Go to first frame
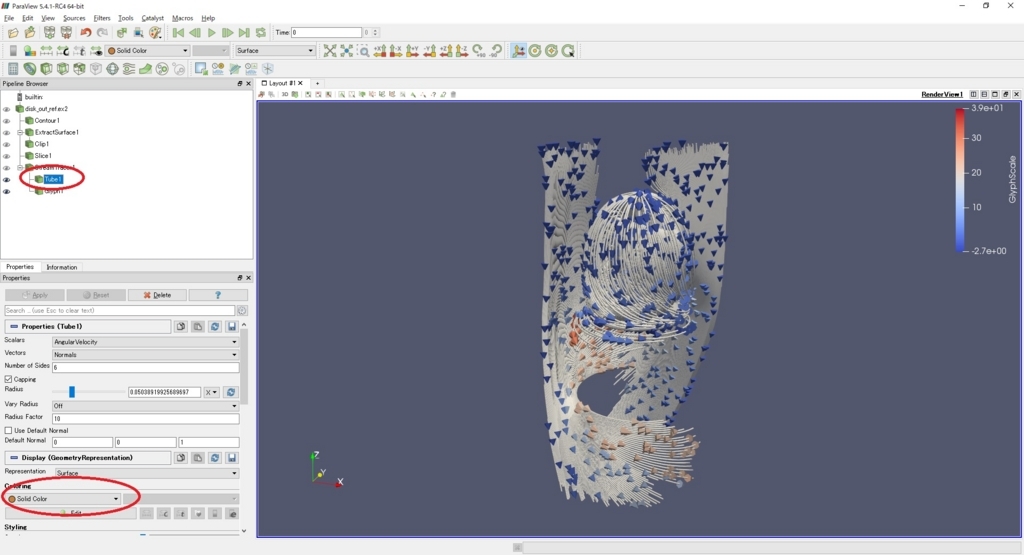 coord(178,33)
